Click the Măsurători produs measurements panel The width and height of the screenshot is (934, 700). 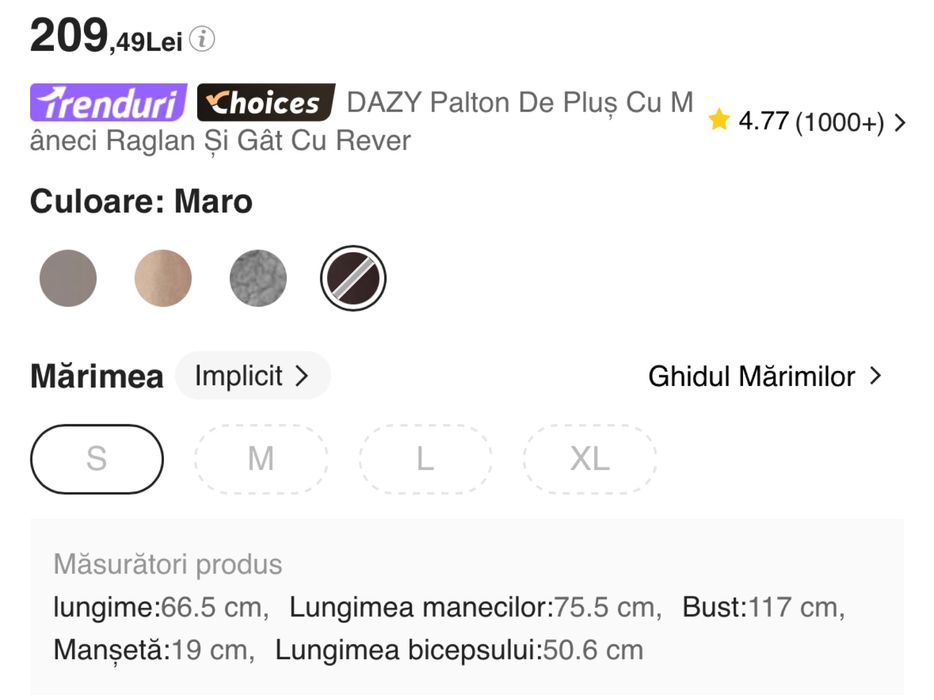point(466,607)
